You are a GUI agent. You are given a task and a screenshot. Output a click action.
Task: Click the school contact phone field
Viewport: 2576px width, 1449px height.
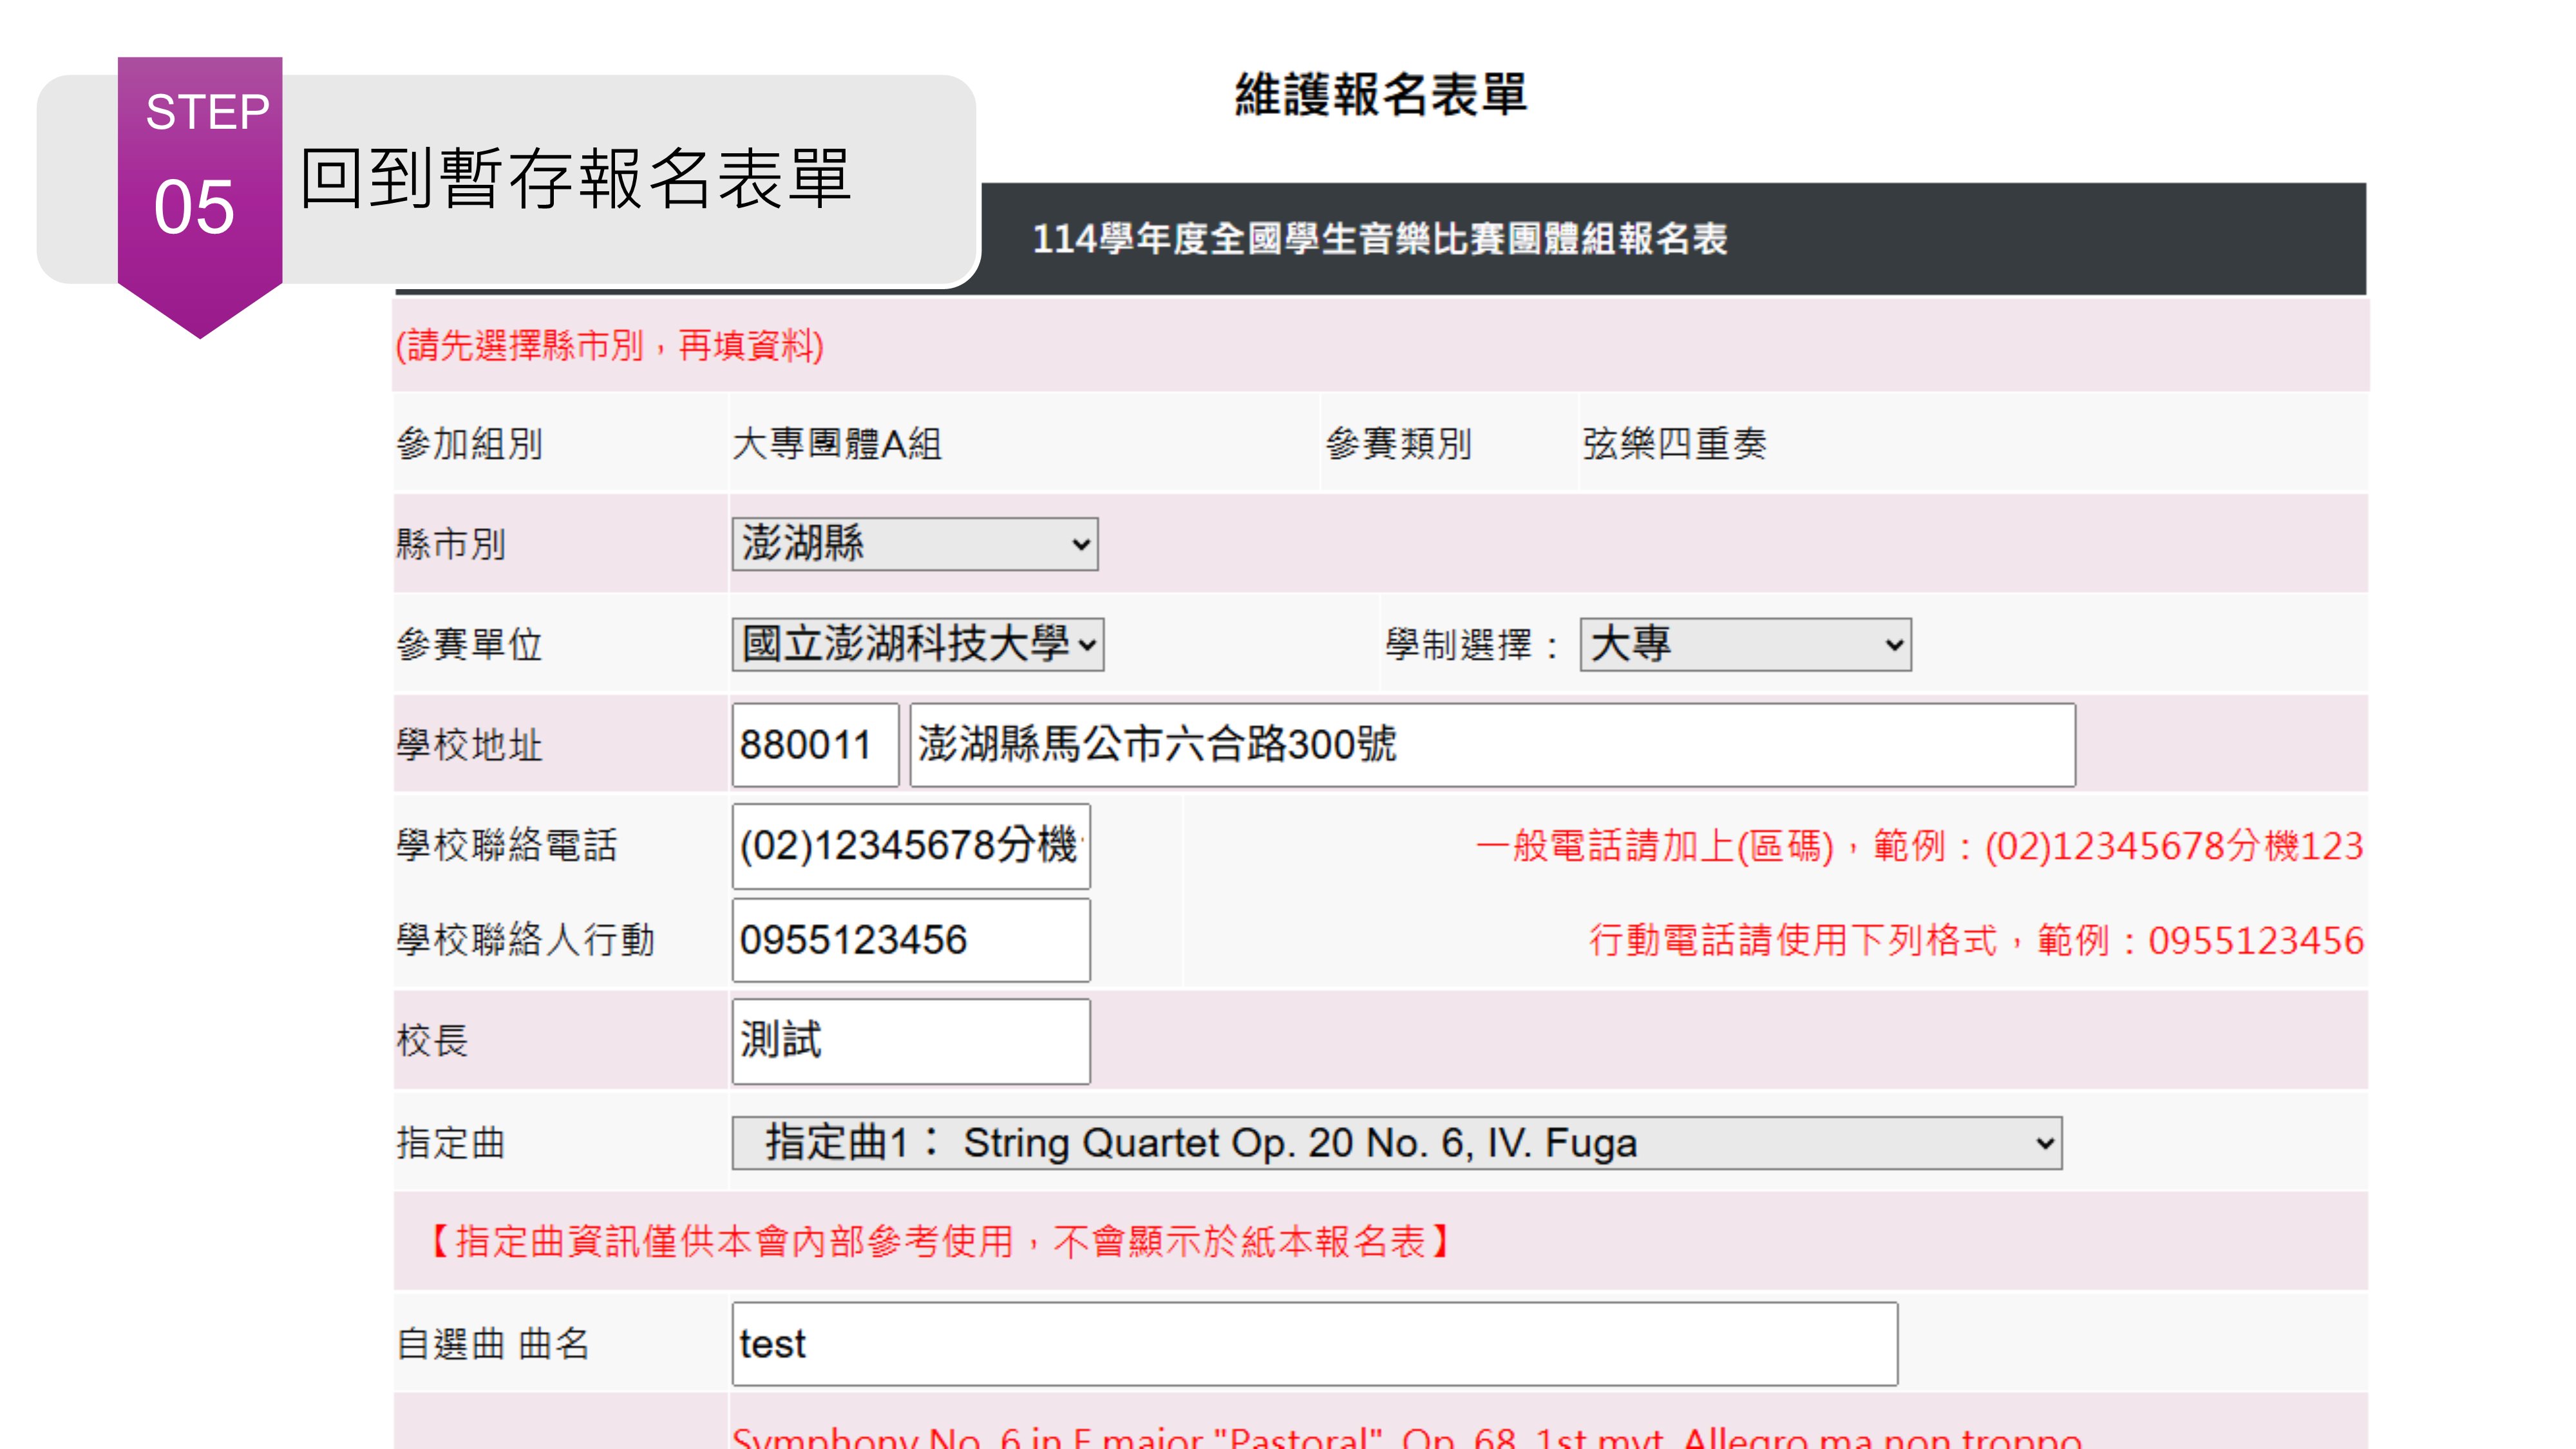pos(910,846)
